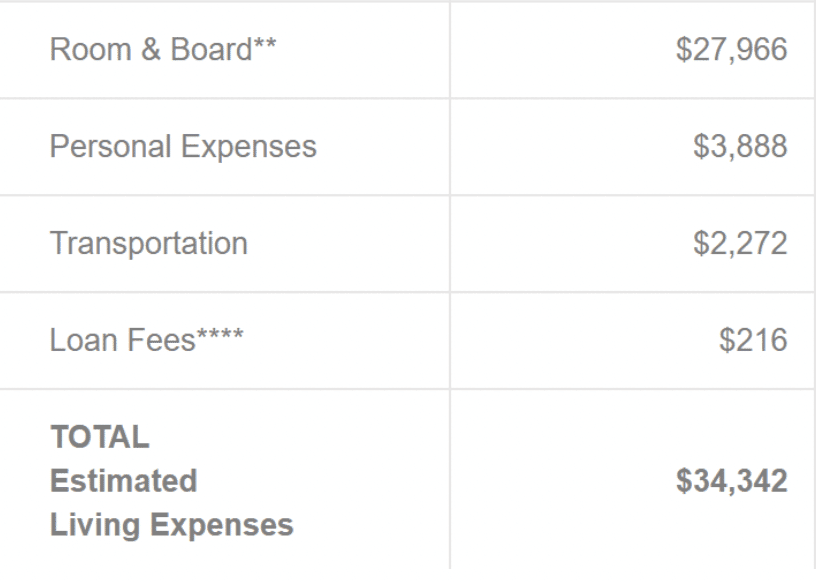Click the word Fees in Loan row

[x=161, y=340]
